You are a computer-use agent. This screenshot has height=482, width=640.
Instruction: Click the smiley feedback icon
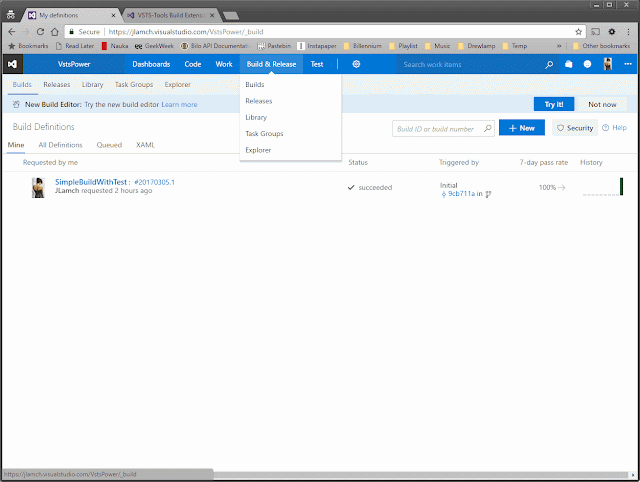point(587,64)
